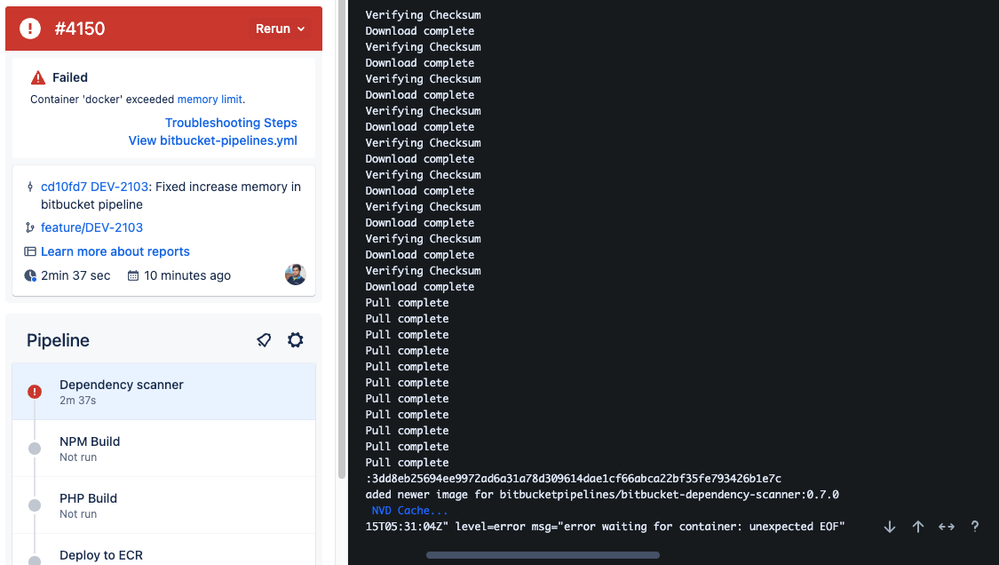Open the DEV-2103 issue link
Screen dimensions: 999x565
click(119, 187)
